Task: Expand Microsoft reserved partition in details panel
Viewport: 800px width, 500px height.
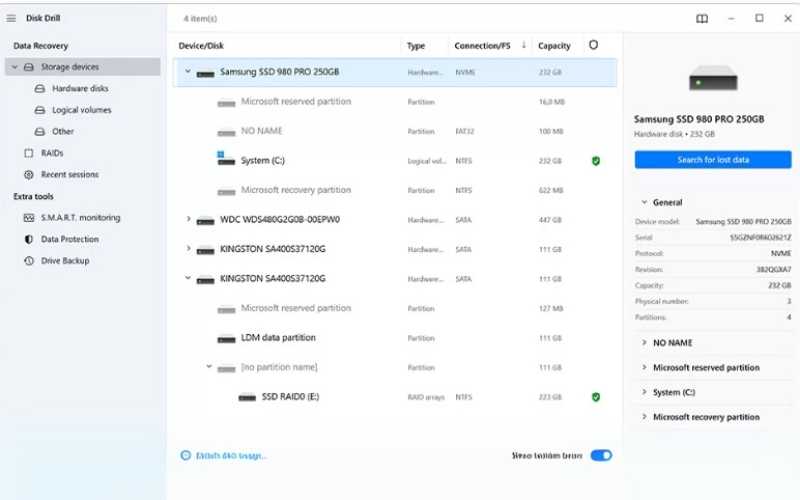Action: (644, 367)
